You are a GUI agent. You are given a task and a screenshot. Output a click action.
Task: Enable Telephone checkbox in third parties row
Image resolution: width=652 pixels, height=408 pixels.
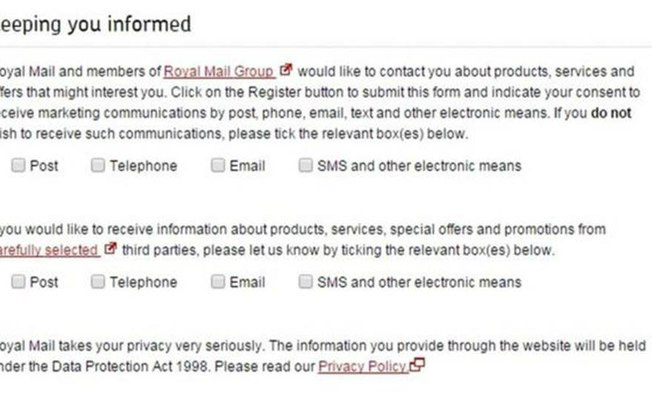click(98, 282)
